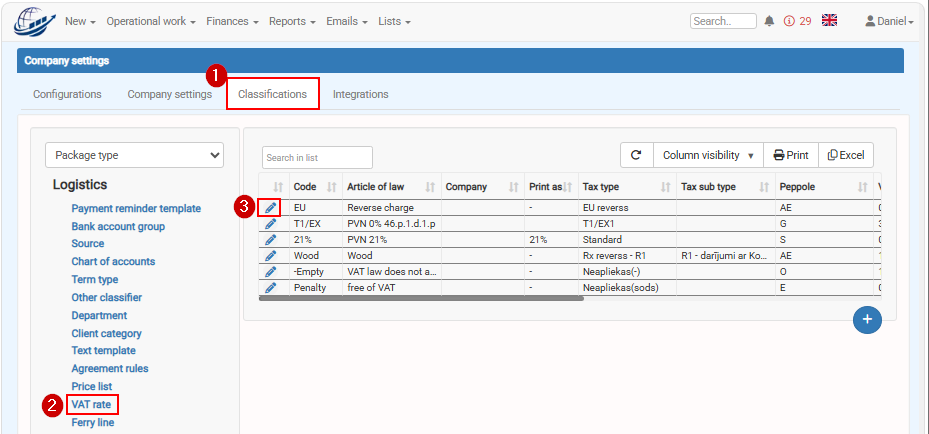
Task: Click the globe company logo
Action: [x=34, y=21]
